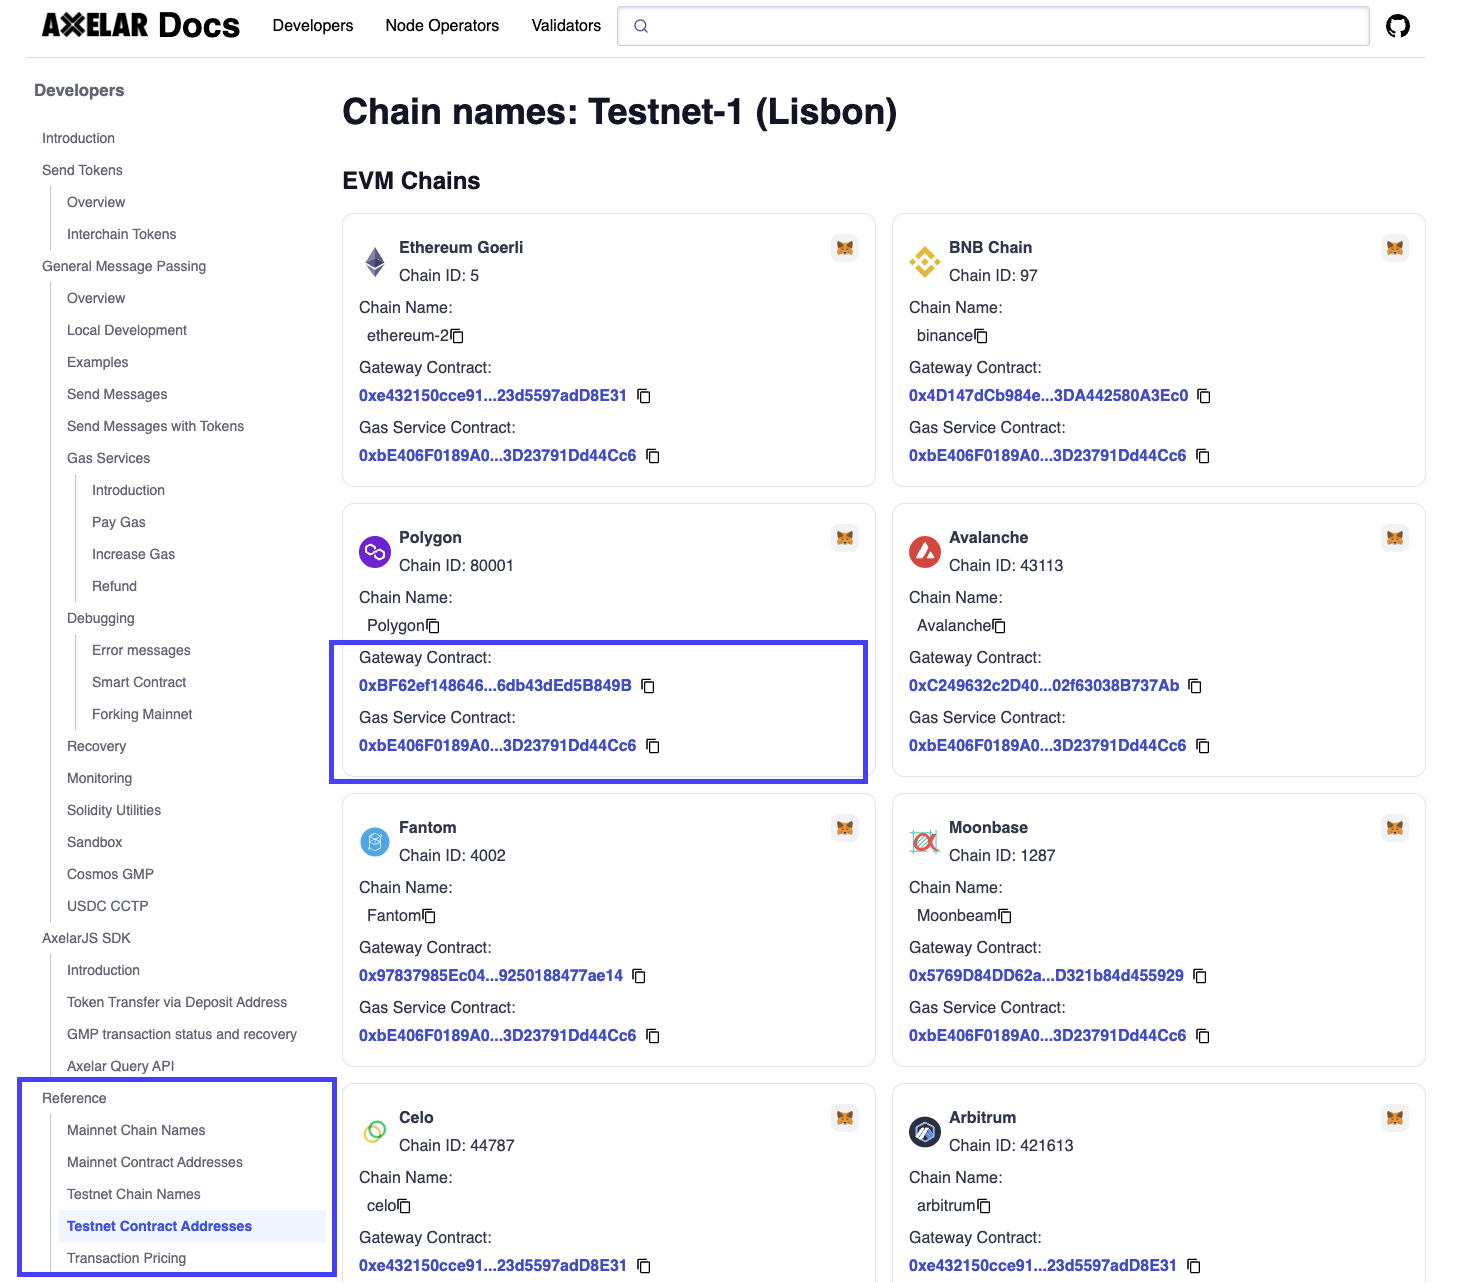Click the Fantom chain logo
The width and height of the screenshot is (1472, 1283).
click(x=374, y=843)
